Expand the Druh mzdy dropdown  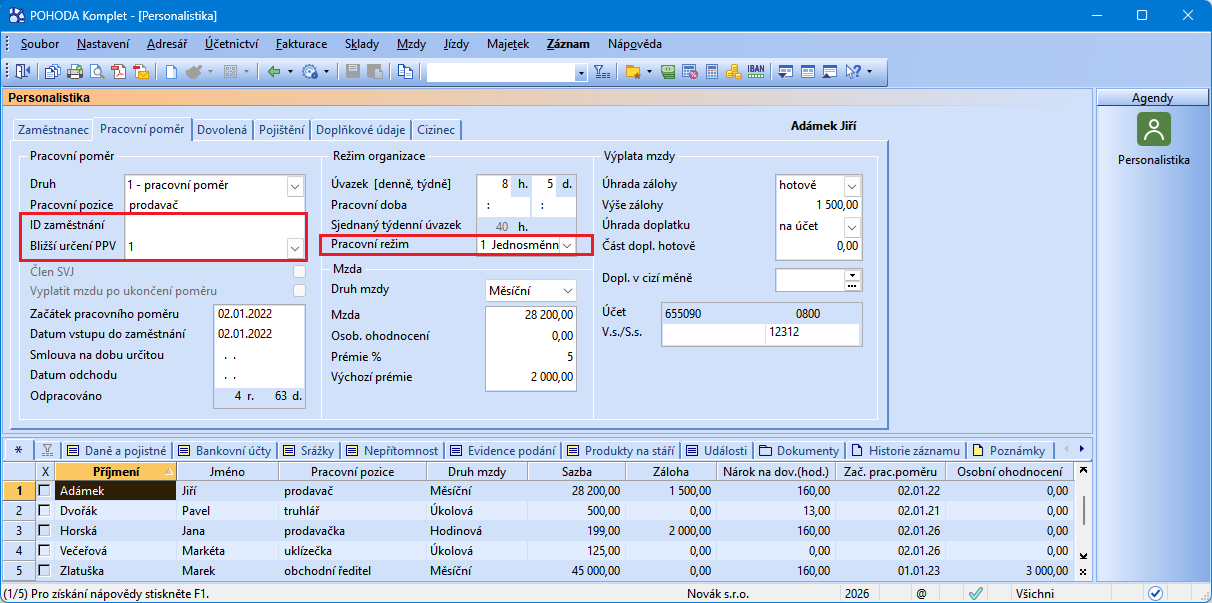(x=567, y=290)
